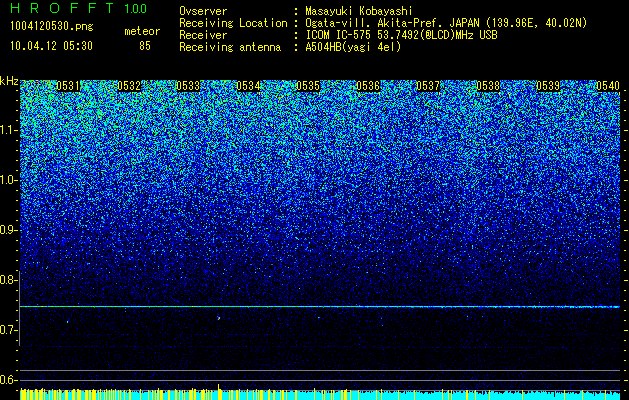
Task: Select the 0.7 frequency axis label
Action: click(x=8, y=330)
